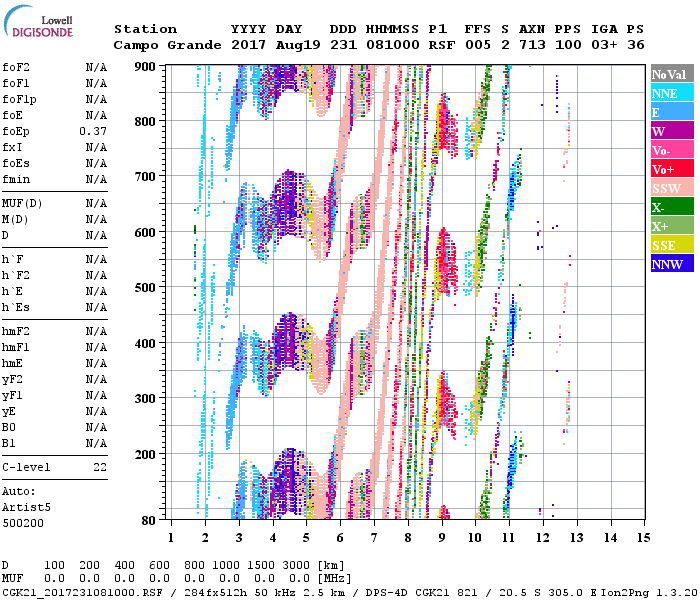Viewport: 700px width, 600px height.
Task: Click the h`Es parameter label
Action: [16, 308]
